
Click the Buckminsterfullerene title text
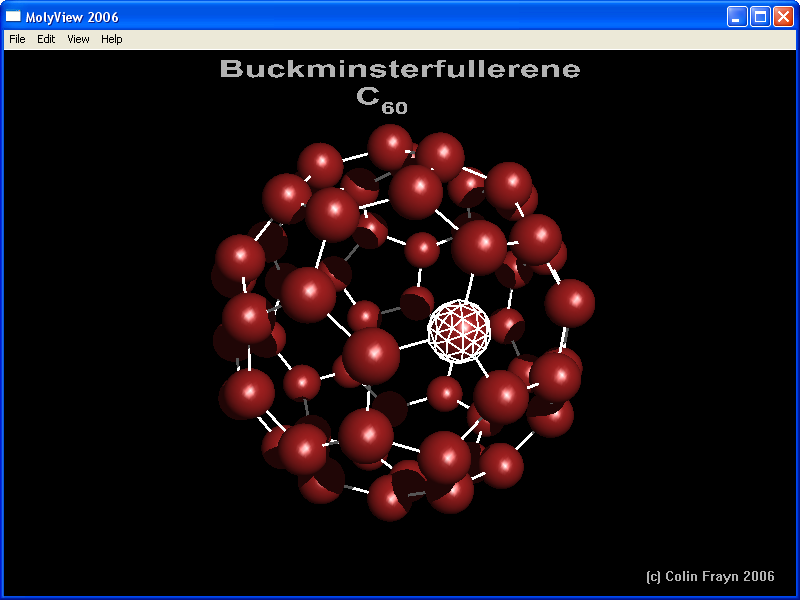[x=399, y=69]
